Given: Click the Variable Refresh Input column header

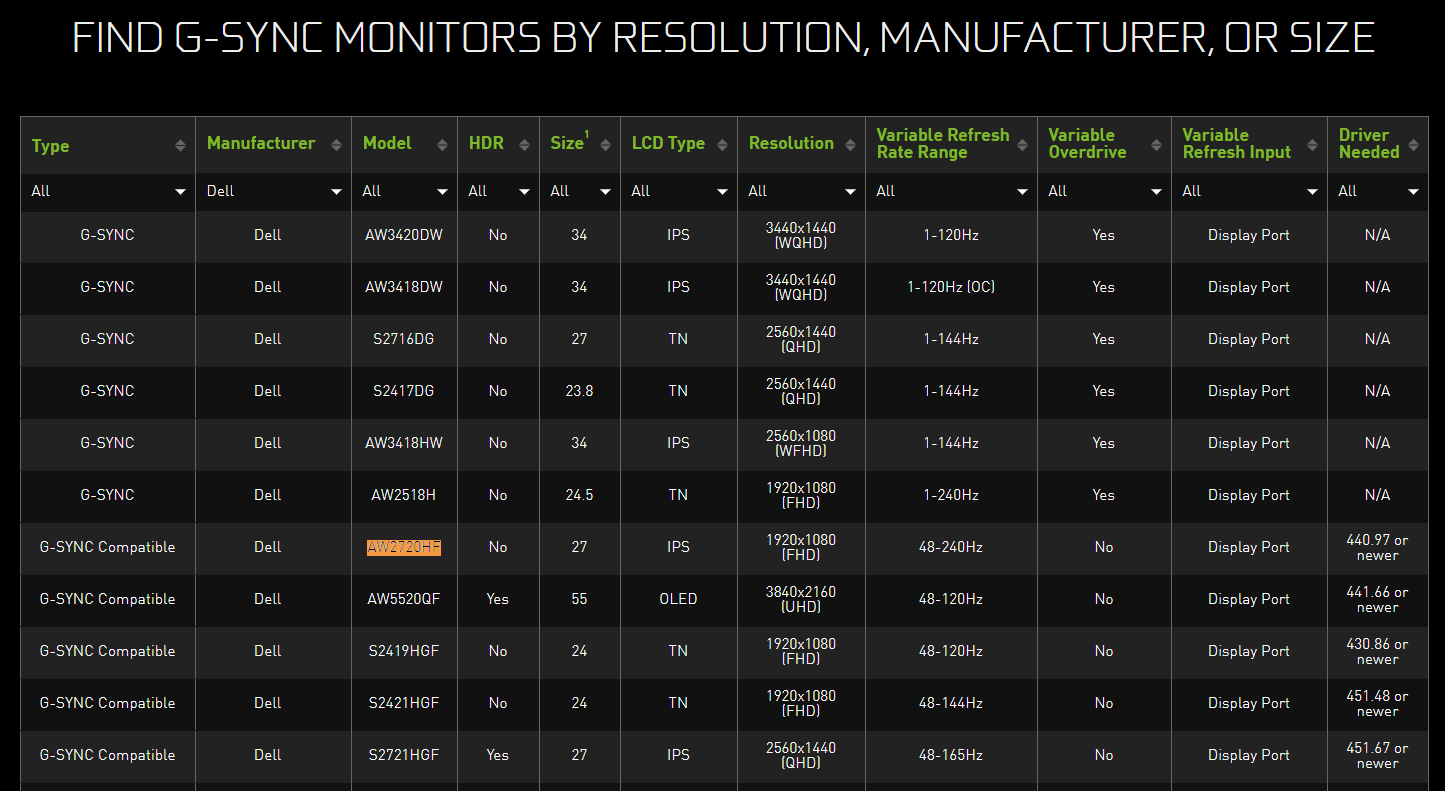Looking at the screenshot, I should pos(1236,144).
